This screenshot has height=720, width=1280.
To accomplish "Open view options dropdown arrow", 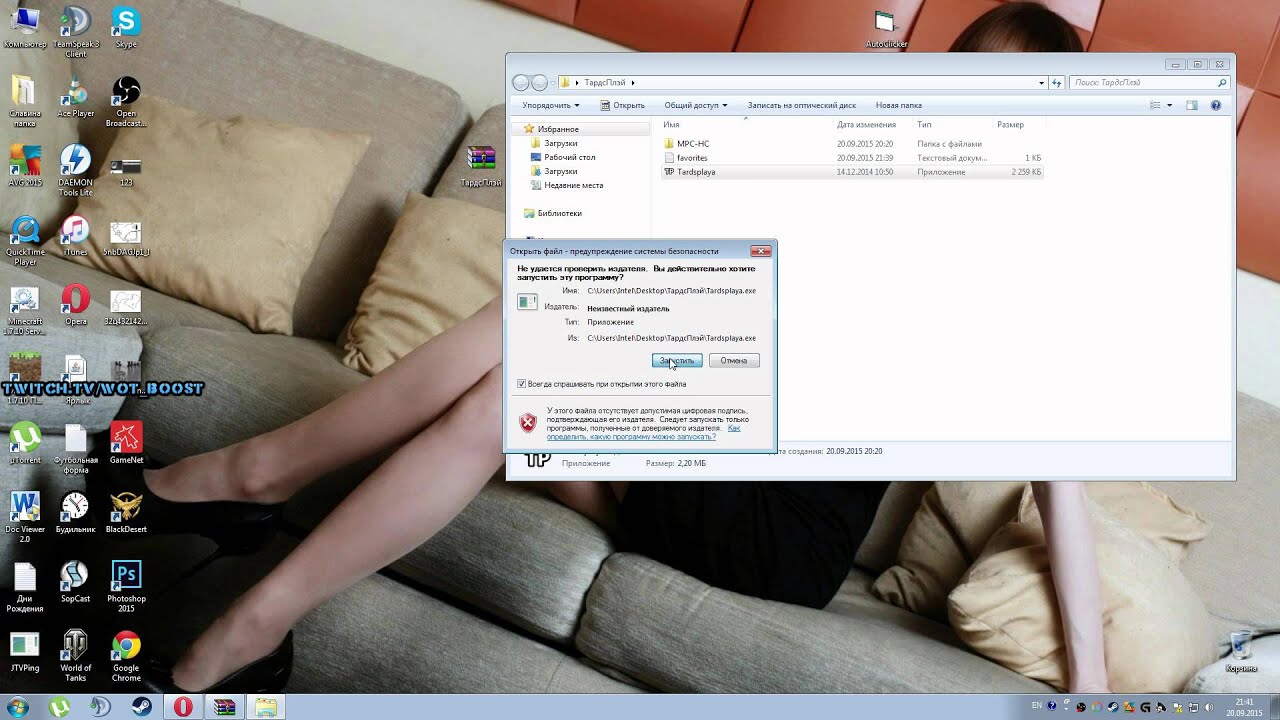I will (1169, 105).
